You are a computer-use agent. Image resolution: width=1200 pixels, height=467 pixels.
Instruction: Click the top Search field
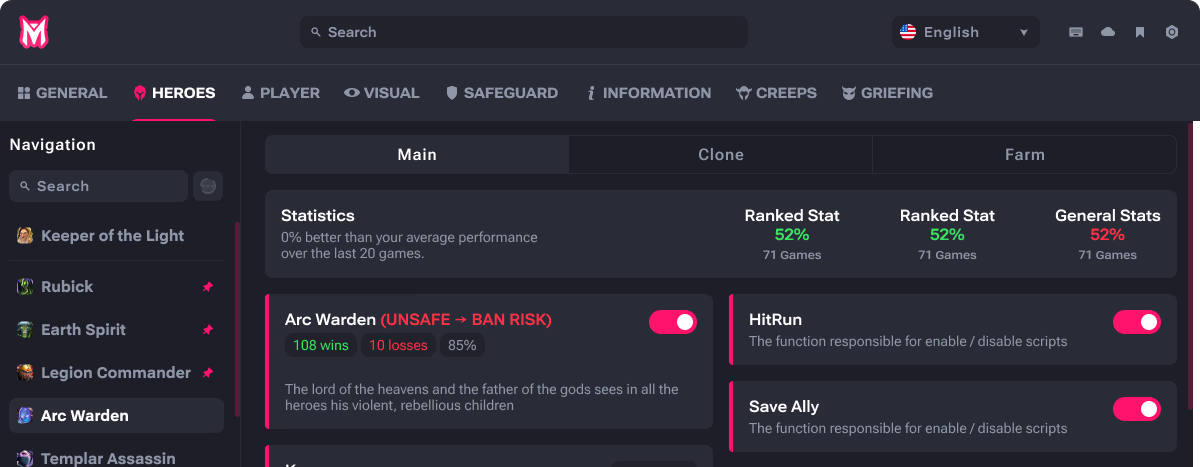tap(524, 32)
